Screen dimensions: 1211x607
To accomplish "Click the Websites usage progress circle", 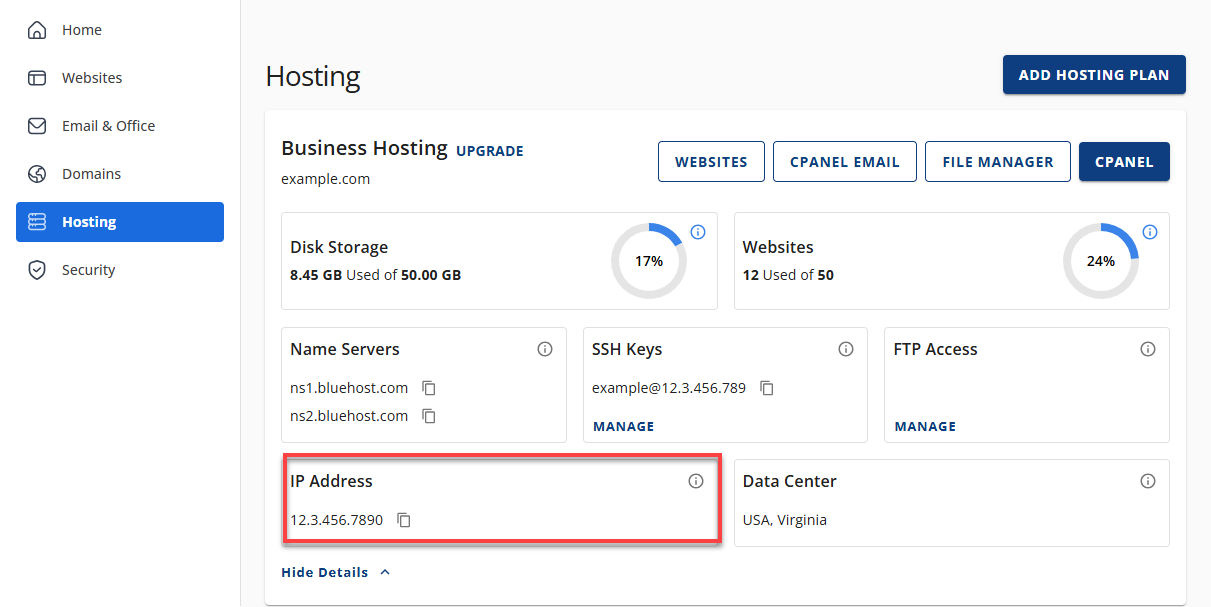I will [x=1101, y=261].
